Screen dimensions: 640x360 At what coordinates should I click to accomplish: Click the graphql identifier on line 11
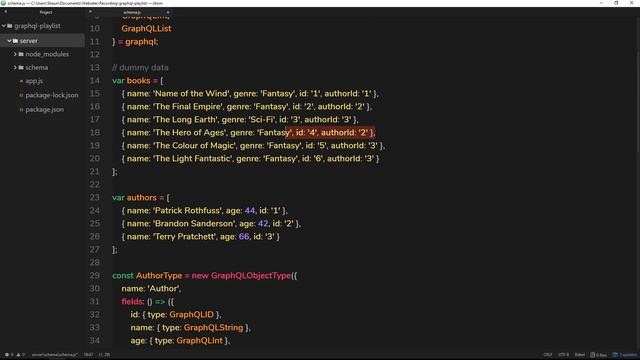140,42
